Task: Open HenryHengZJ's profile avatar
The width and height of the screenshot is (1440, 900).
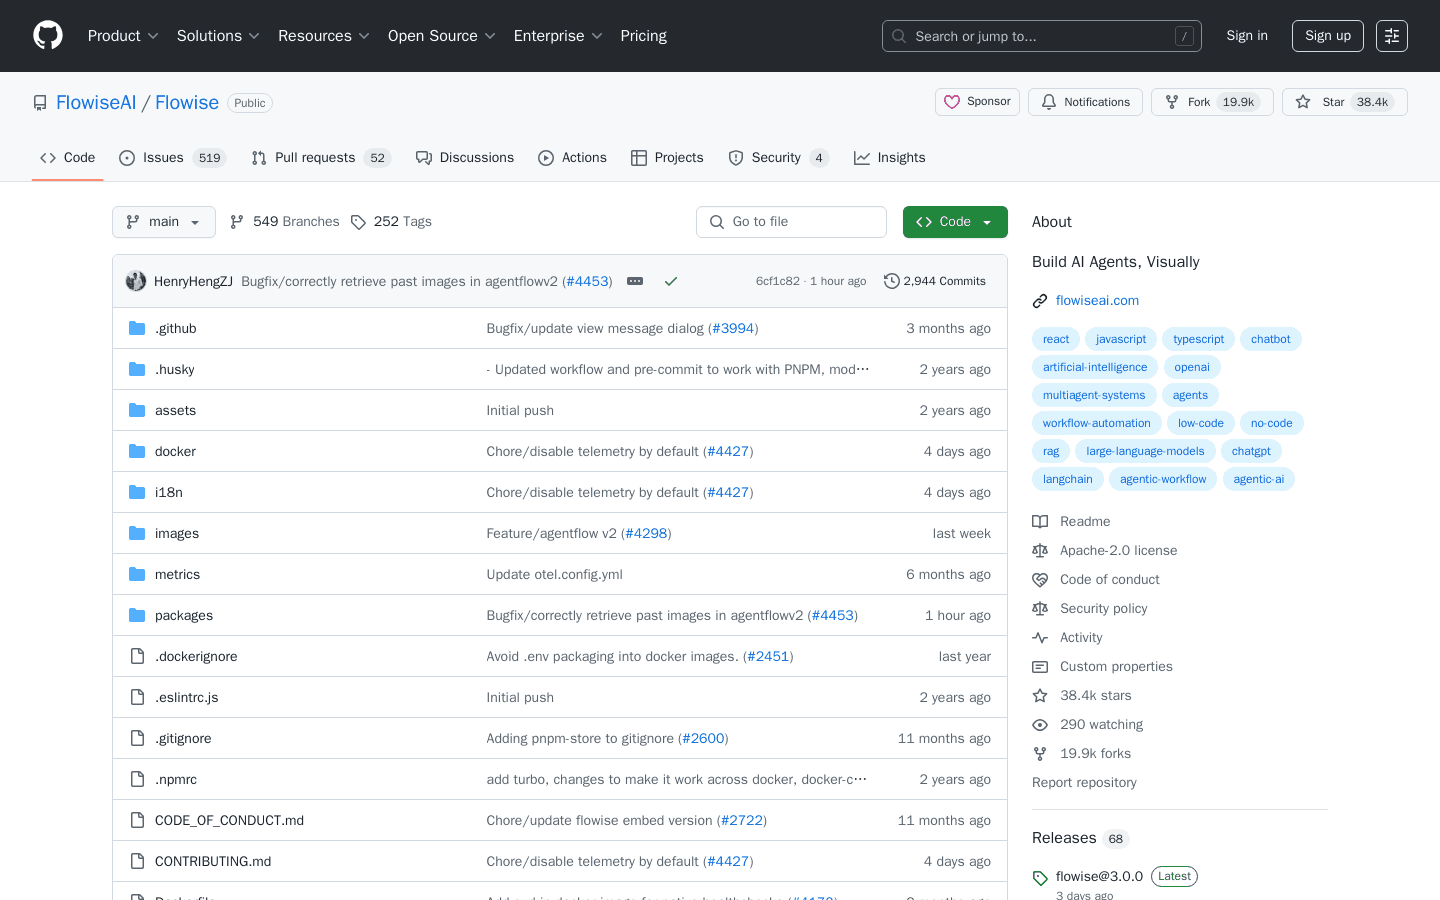Action: (x=135, y=281)
